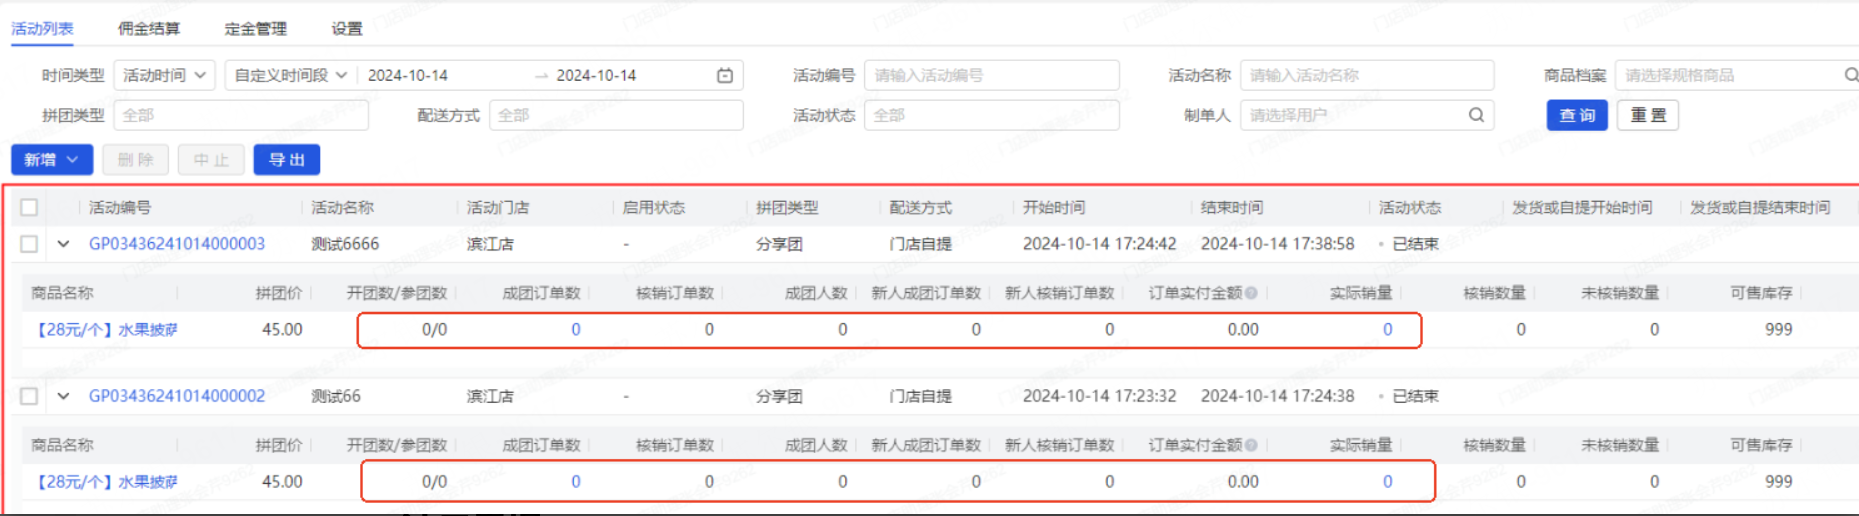Collapse row GP03436241014000003 details
The width and height of the screenshot is (1859, 516).
coord(63,244)
